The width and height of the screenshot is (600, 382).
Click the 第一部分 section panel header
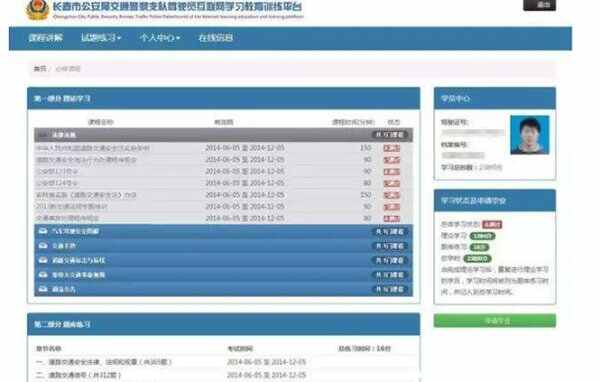pos(223,98)
